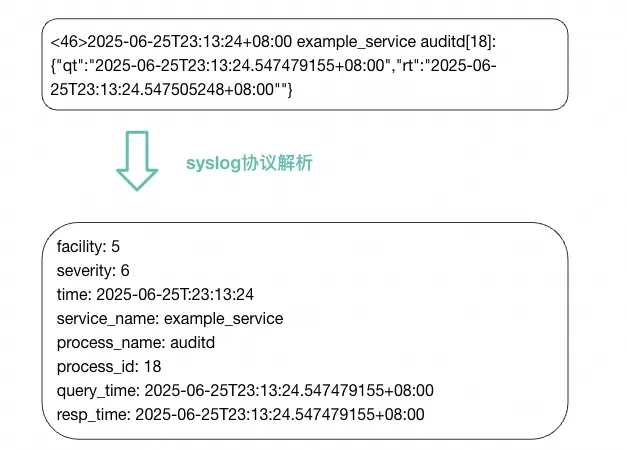
Task: Click the time: 2025-06-25T:23:13:24 field
Action: [x=155, y=295]
